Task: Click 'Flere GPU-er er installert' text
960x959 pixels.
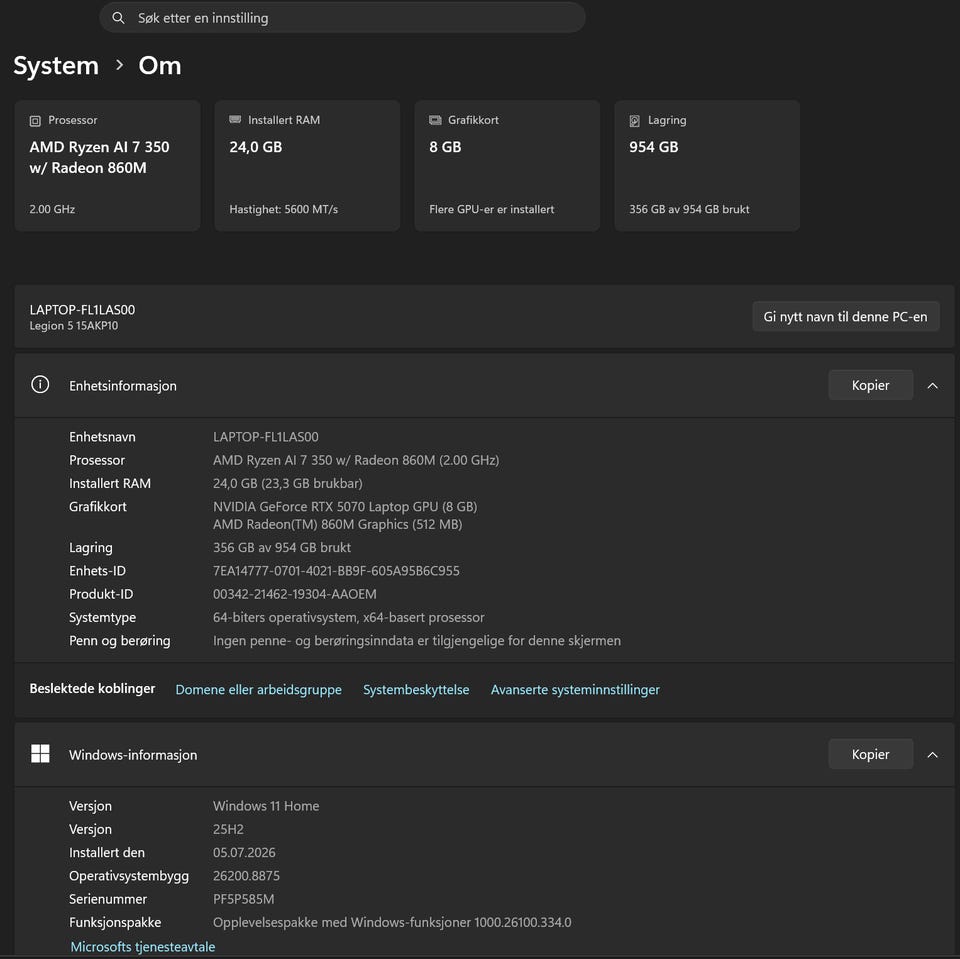Action: pos(492,209)
